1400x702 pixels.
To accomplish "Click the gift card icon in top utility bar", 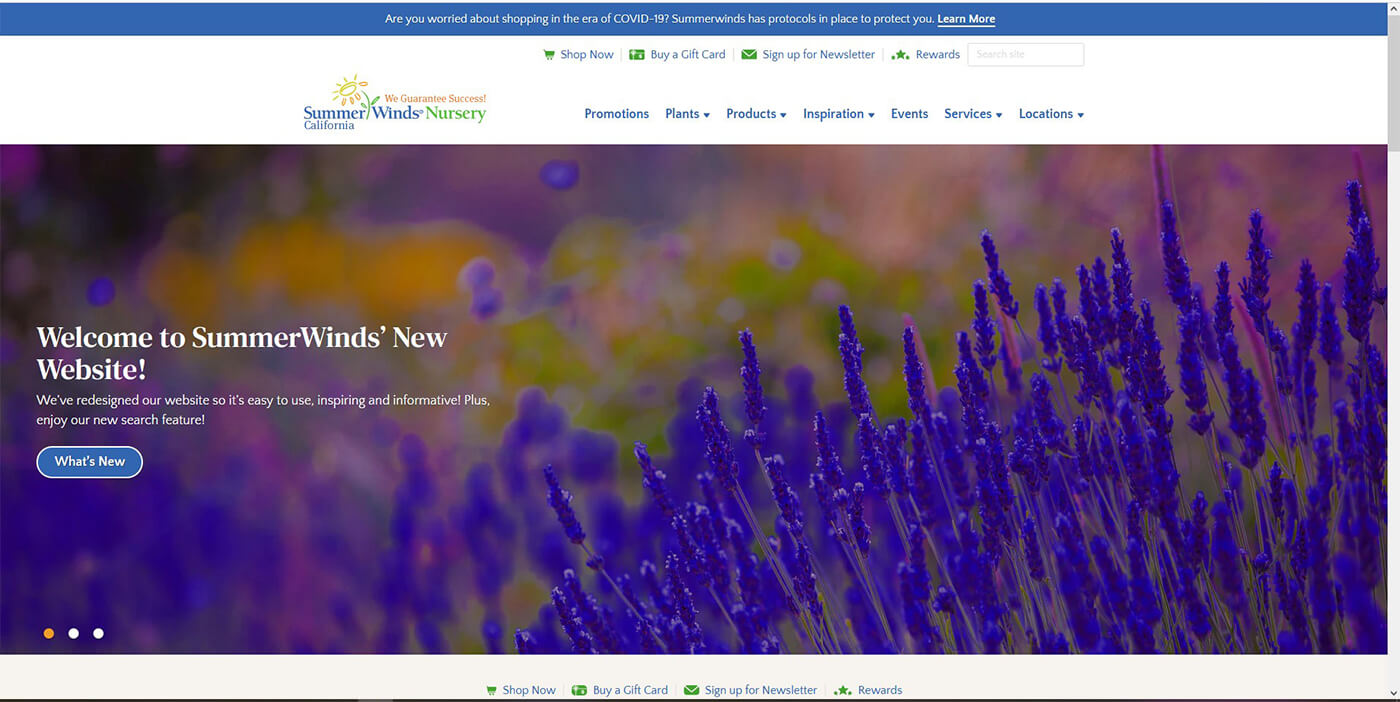I will coord(637,55).
